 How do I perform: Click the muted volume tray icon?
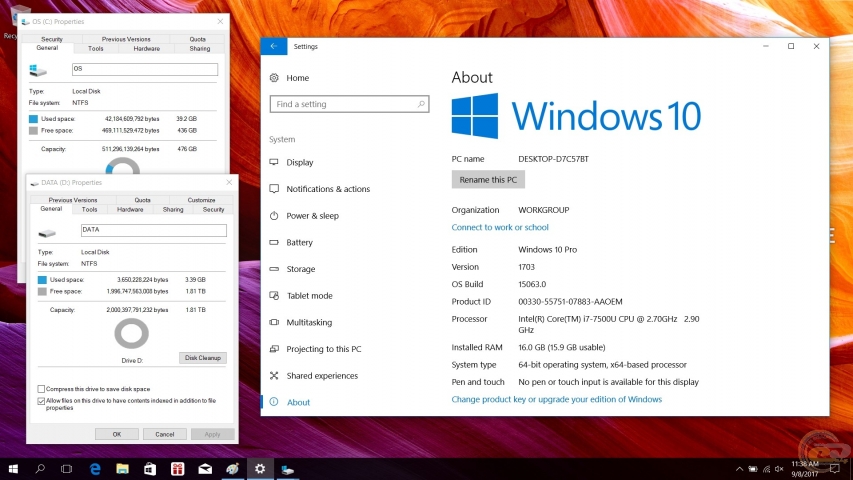tap(779, 469)
